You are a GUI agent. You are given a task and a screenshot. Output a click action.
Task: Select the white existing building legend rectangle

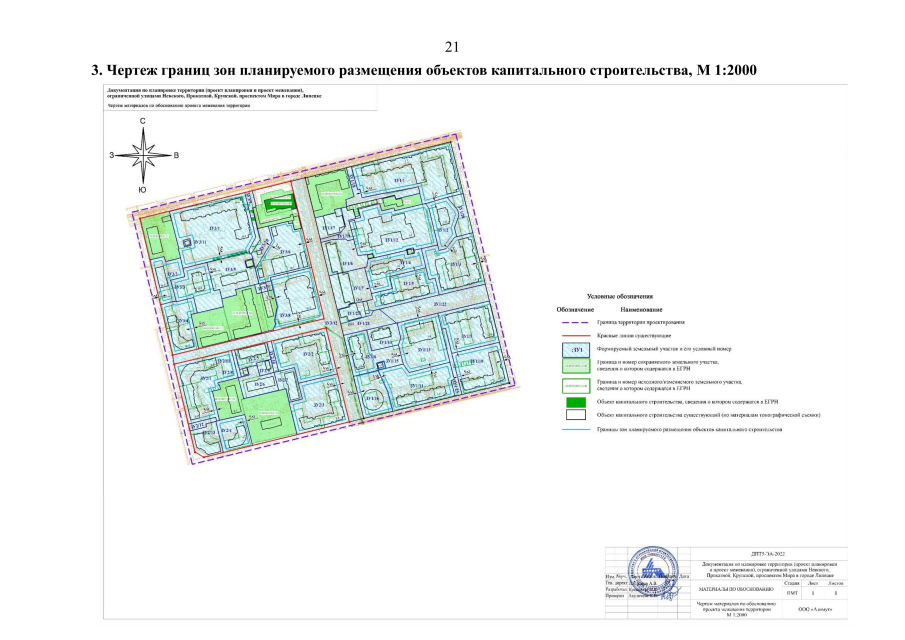(577, 414)
